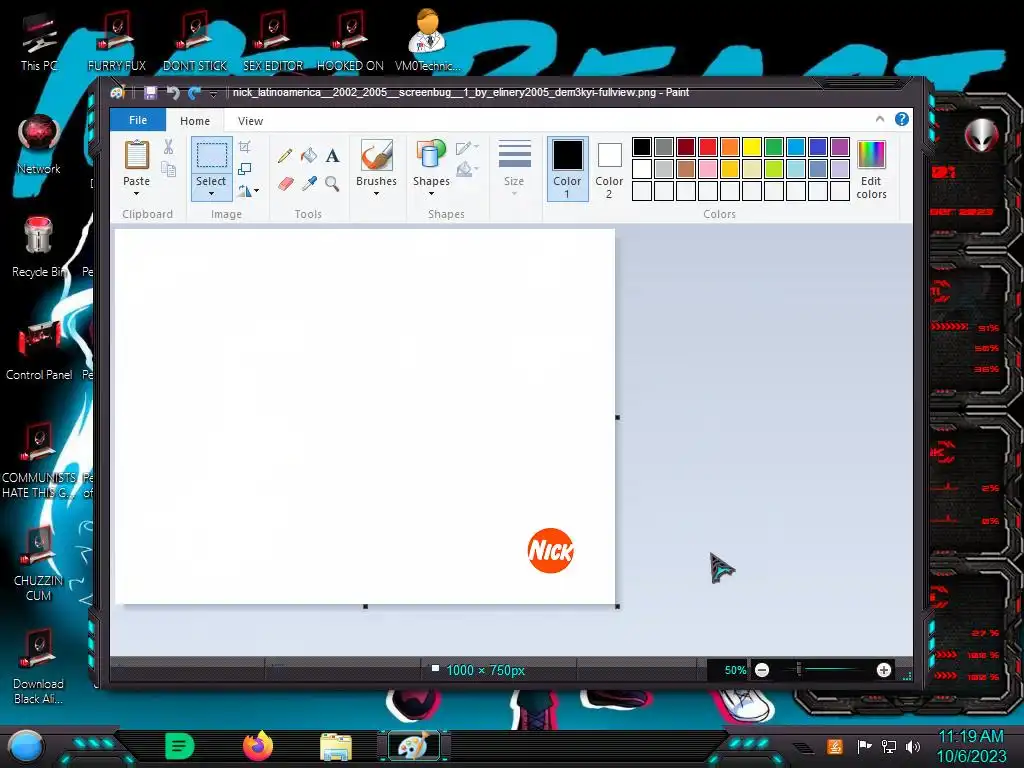The height and width of the screenshot is (768, 1024).
Task: Expand the Select dropdown arrow
Action: [x=212, y=193]
